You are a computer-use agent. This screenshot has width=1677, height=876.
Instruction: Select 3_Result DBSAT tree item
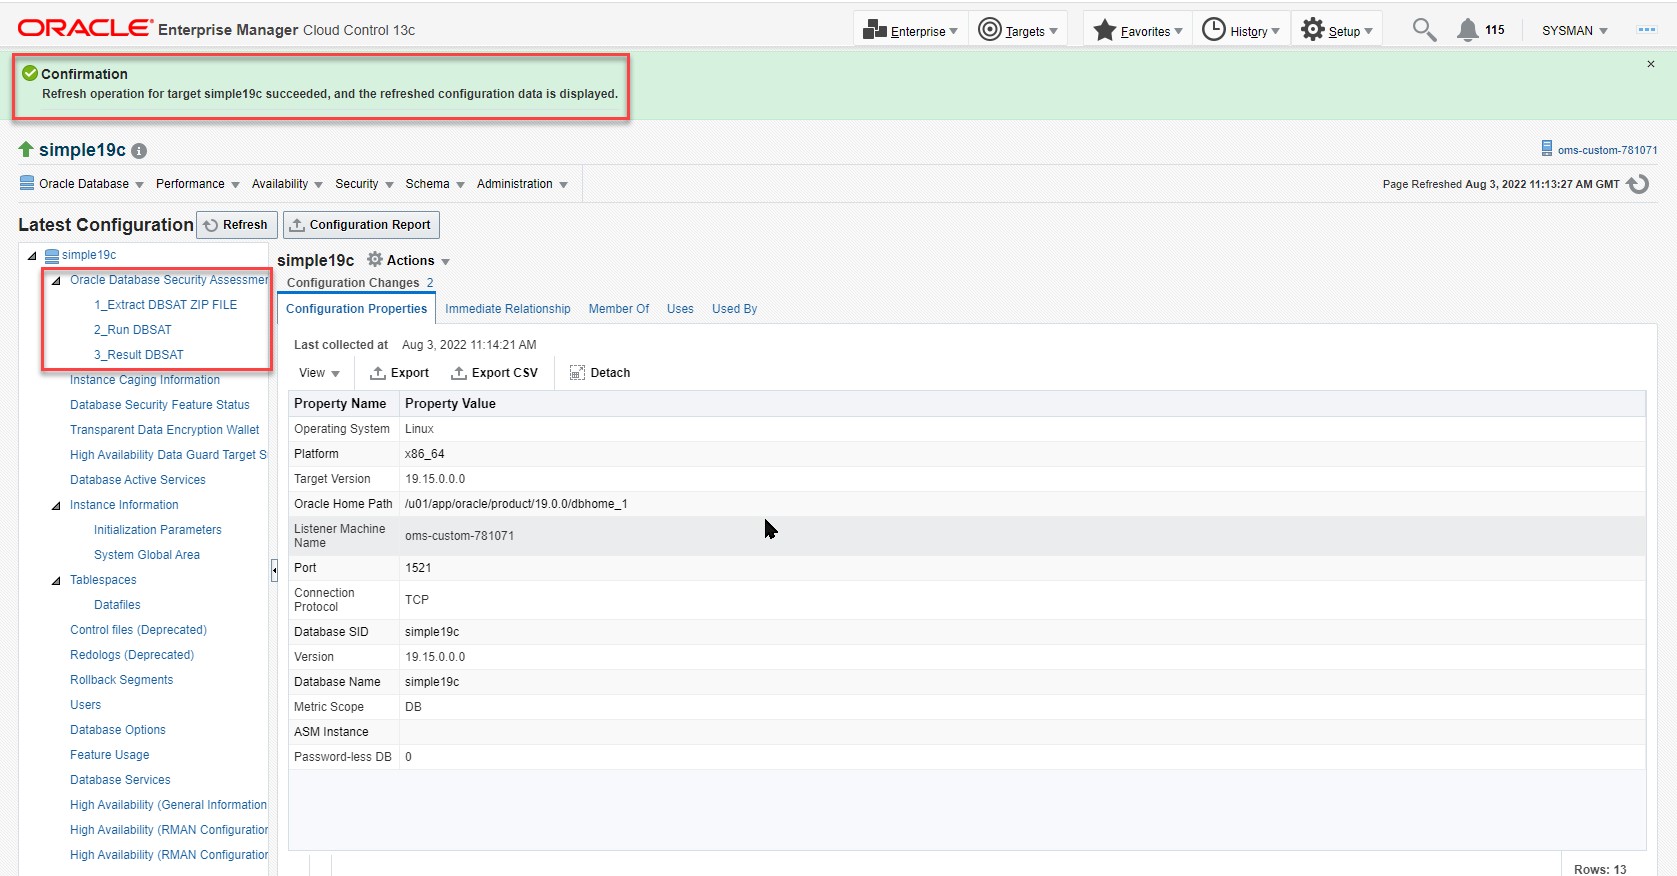(x=139, y=355)
